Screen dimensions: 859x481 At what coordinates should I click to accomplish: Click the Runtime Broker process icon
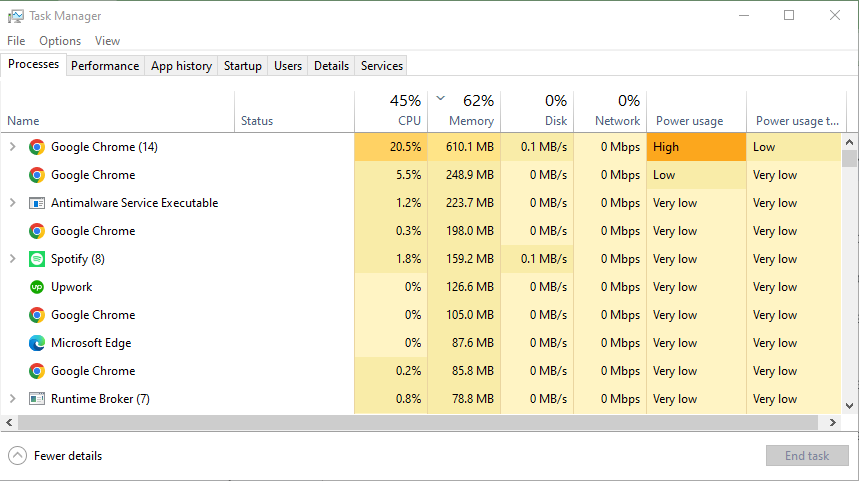pos(37,399)
